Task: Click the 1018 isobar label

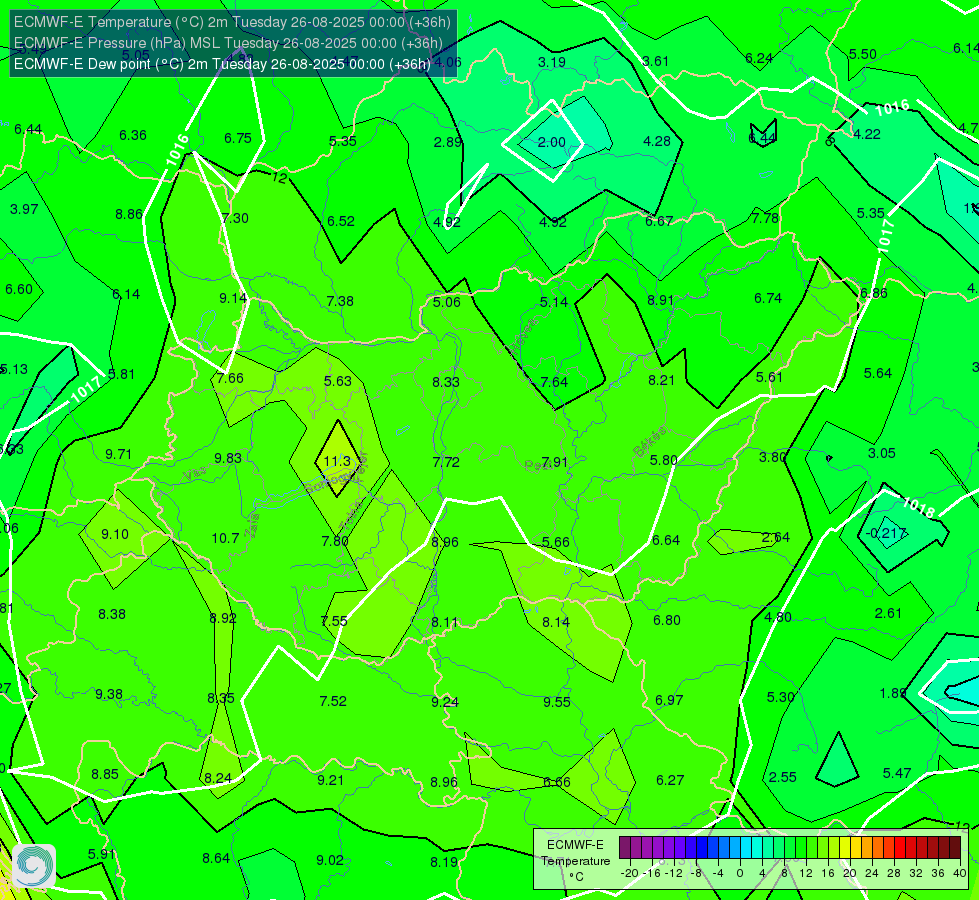Action: 918,507
